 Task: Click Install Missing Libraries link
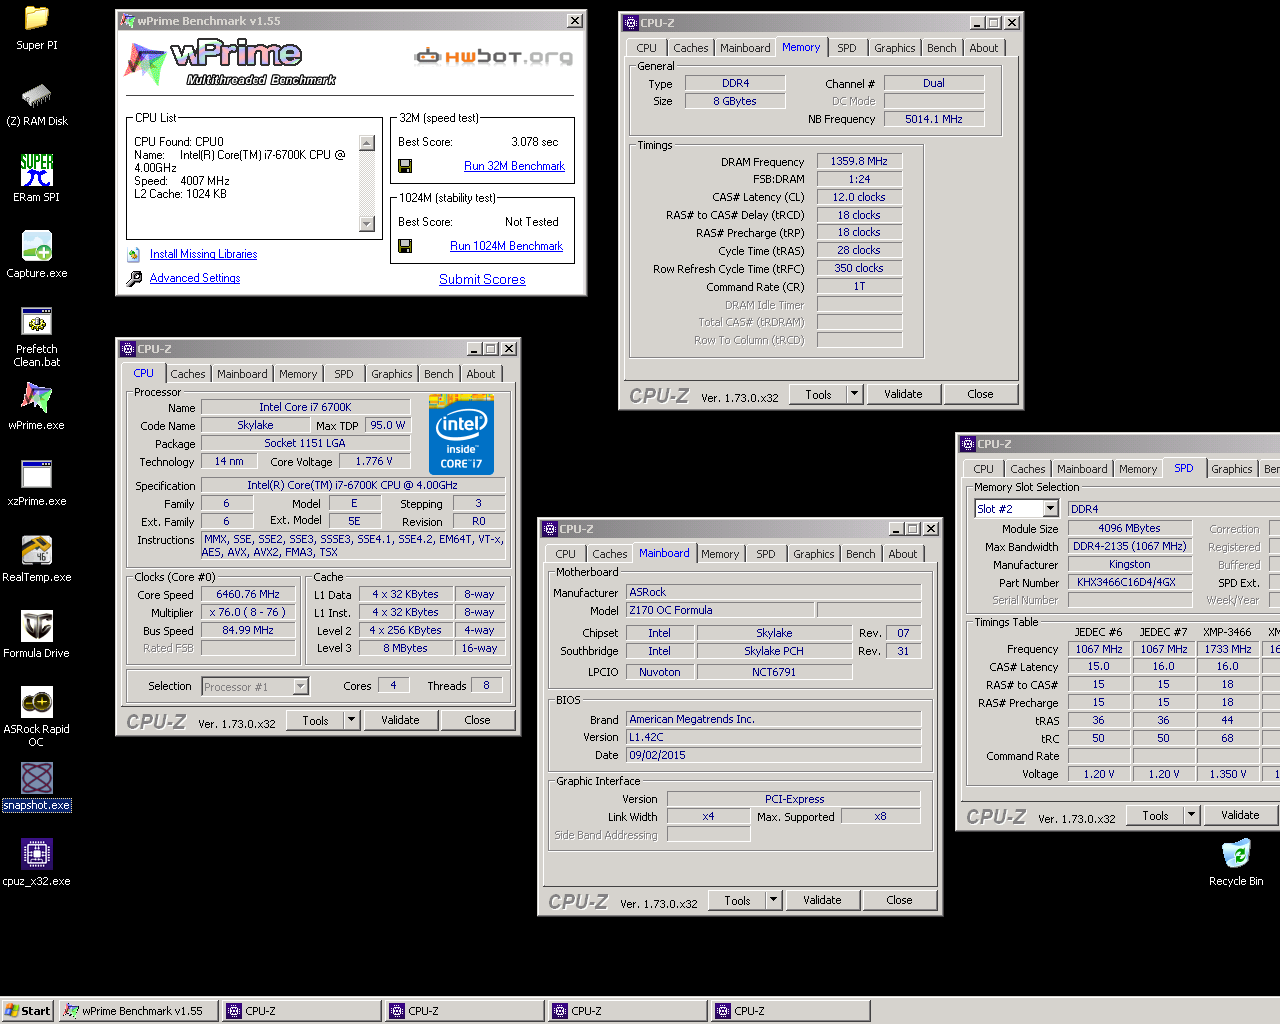point(203,254)
